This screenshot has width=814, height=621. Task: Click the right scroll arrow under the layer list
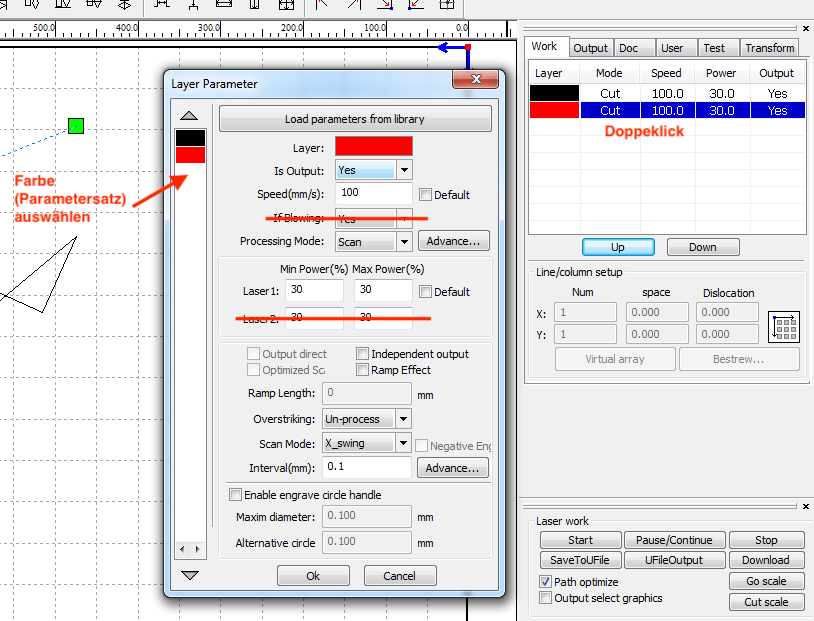point(198,550)
